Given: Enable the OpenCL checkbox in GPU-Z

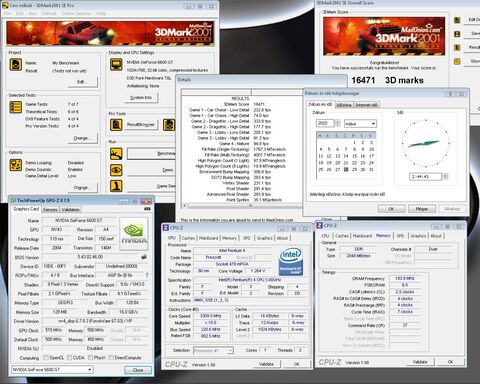Looking at the screenshot, I should 46,358.
